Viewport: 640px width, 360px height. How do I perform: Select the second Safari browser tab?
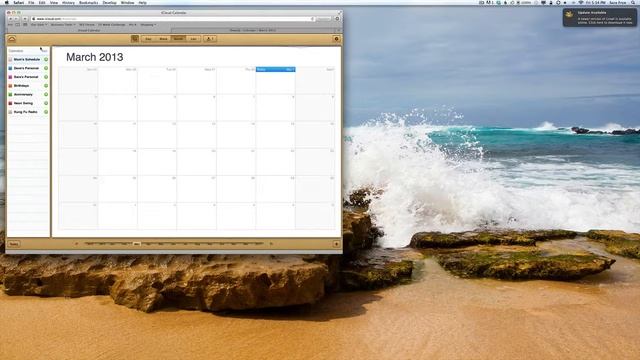253,30
